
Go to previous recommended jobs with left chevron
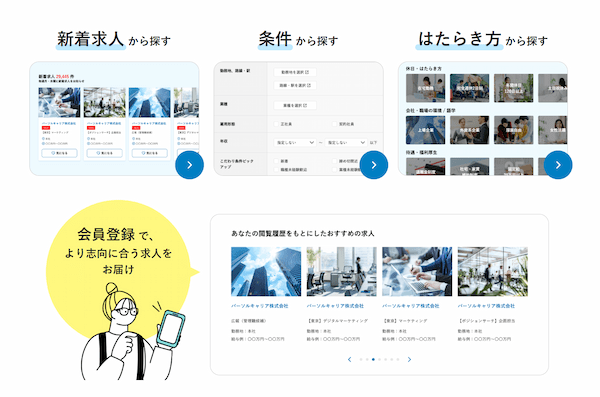349,359
